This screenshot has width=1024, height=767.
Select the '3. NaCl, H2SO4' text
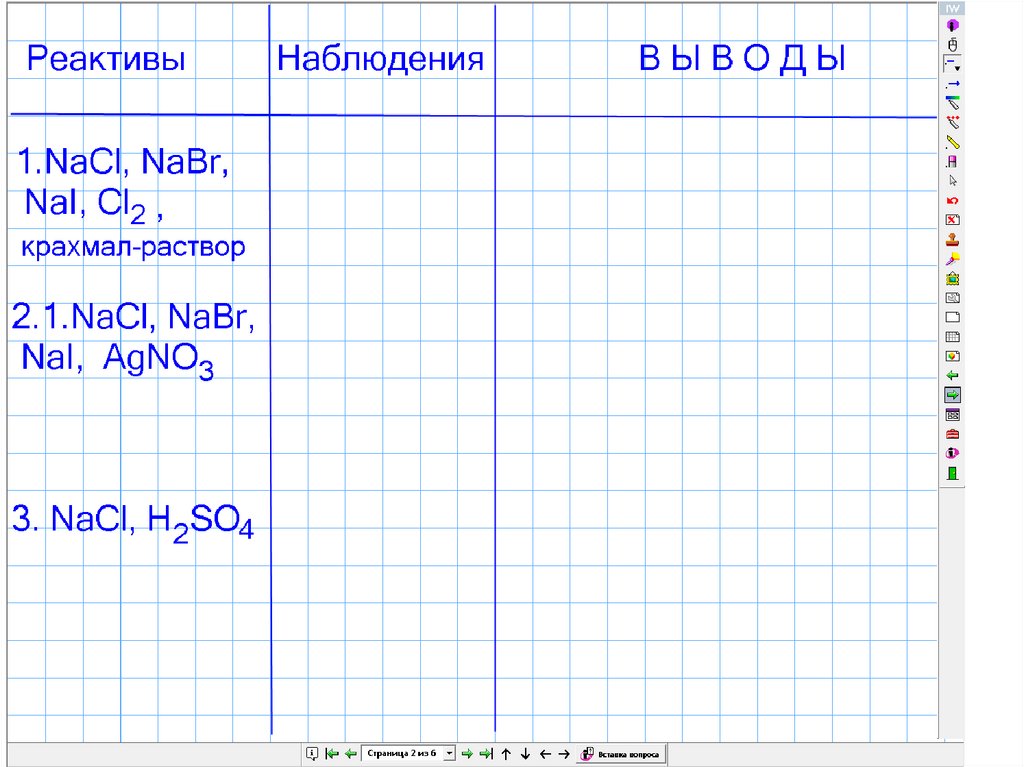point(133,521)
